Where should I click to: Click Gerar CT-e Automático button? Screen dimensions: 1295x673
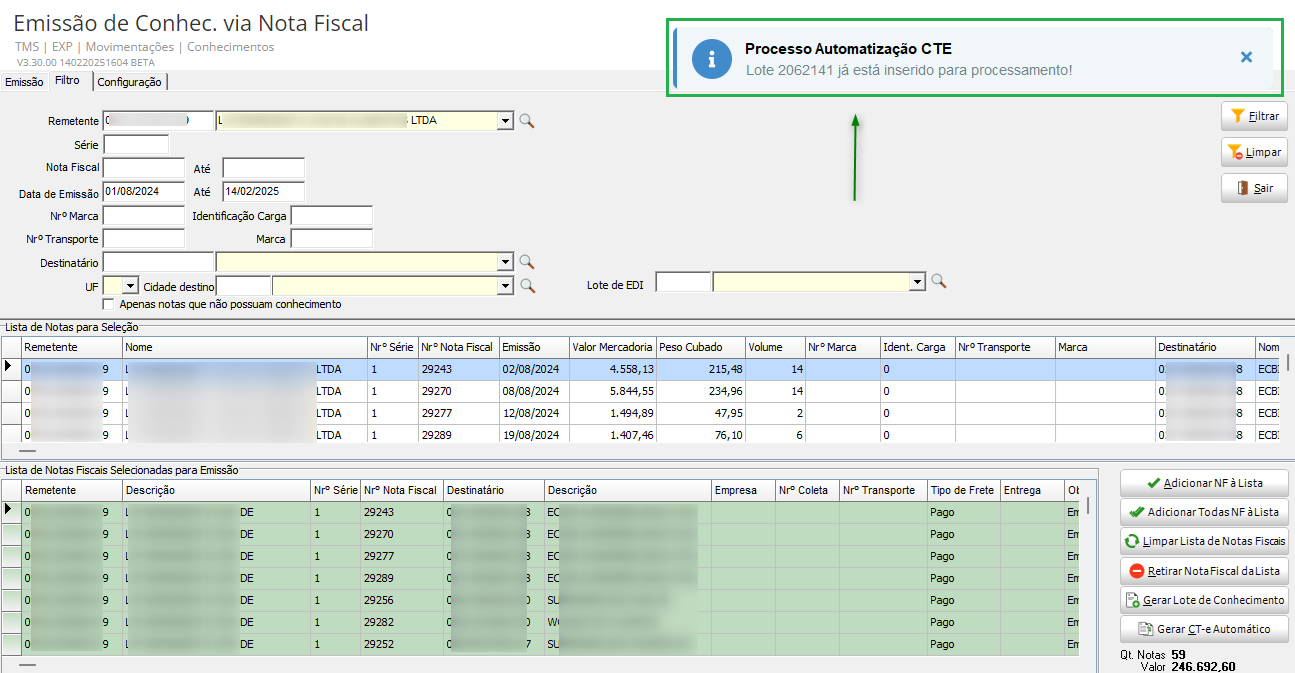(1204, 629)
